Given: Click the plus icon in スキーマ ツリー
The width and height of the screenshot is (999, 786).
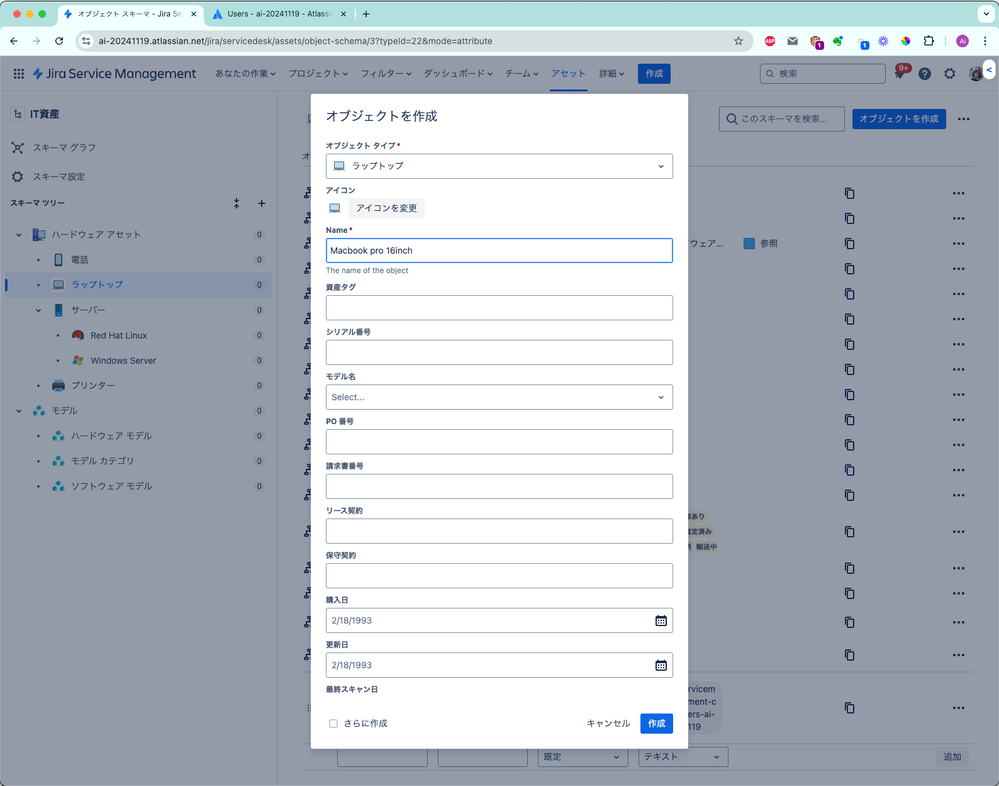Looking at the screenshot, I should [261, 203].
